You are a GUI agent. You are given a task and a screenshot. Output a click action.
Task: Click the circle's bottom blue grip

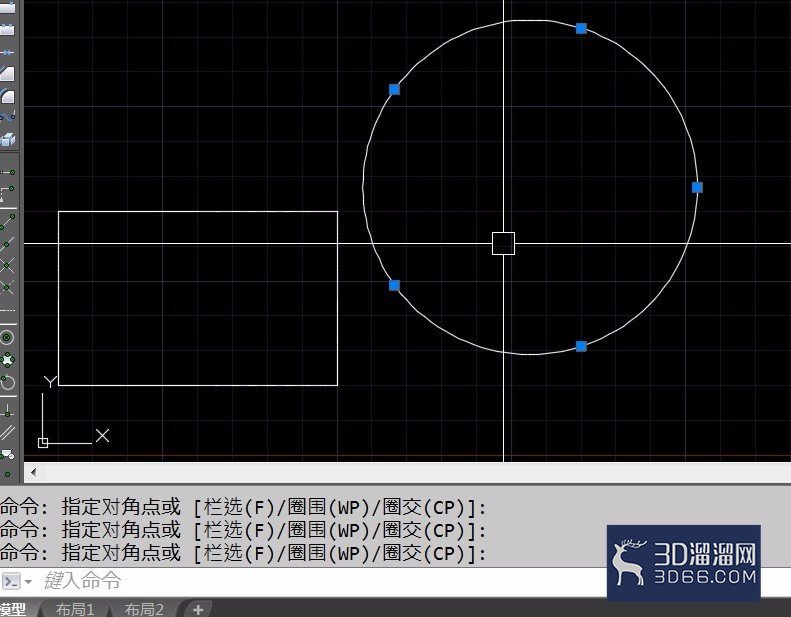(x=581, y=346)
